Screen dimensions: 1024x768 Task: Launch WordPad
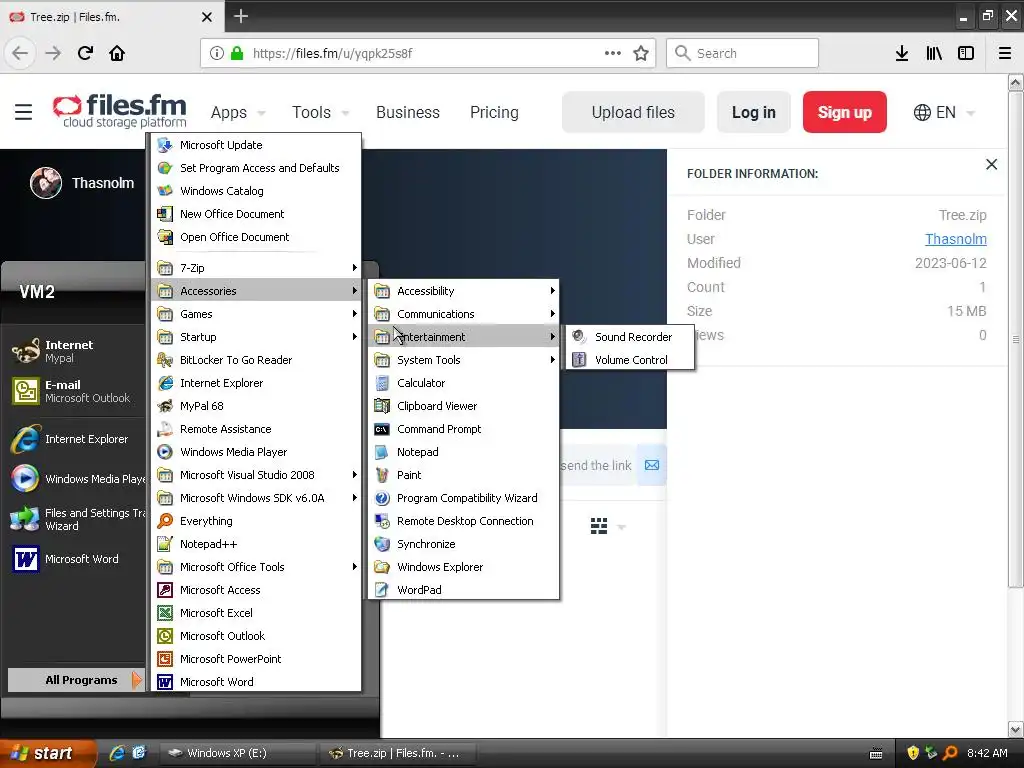click(x=464, y=590)
